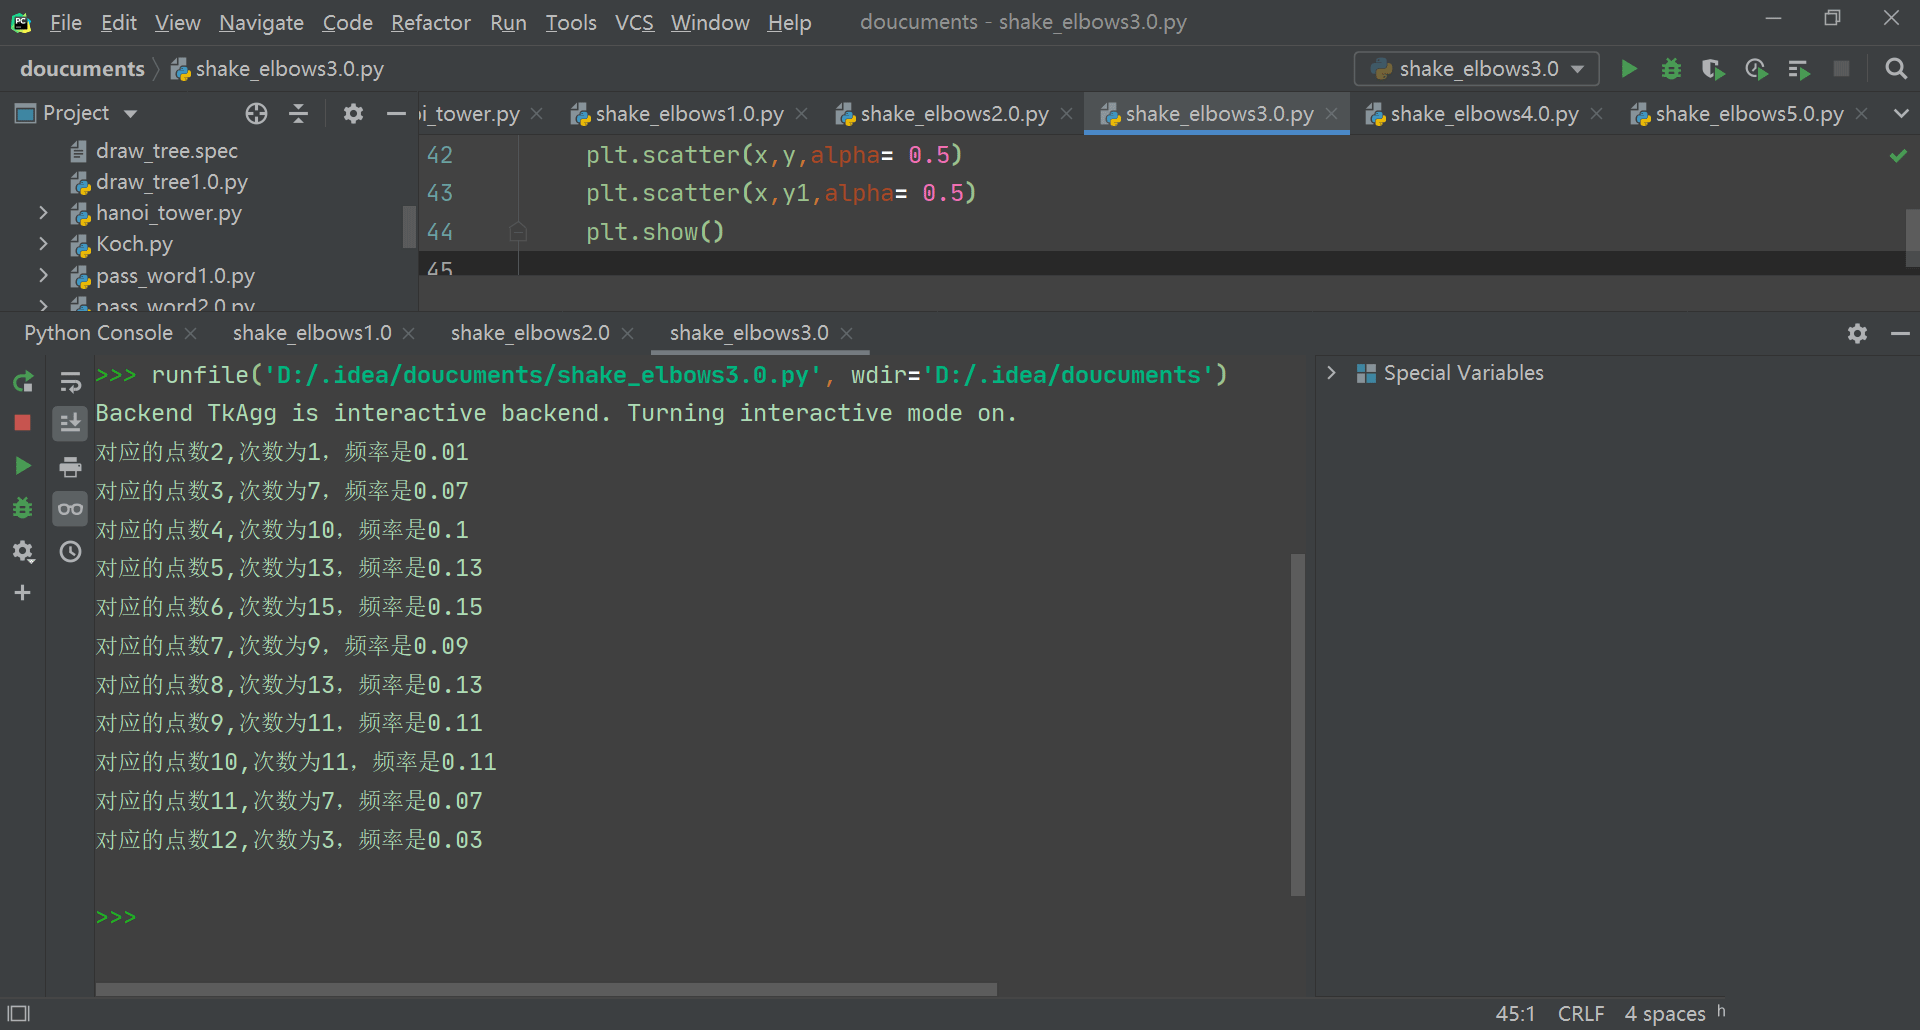The image size is (1920, 1030).
Task: Click the Project tree vertical scrollbar
Action: pos(409,226)
